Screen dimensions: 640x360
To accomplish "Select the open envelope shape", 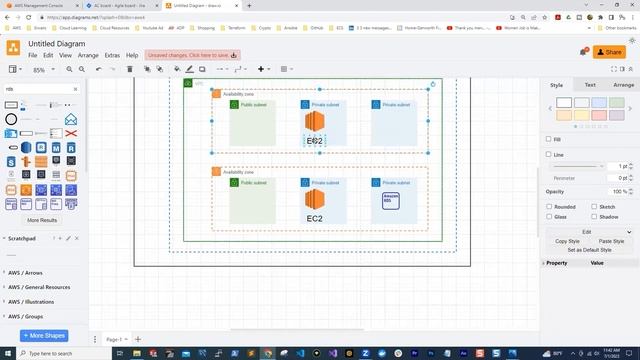I will 71,119.
